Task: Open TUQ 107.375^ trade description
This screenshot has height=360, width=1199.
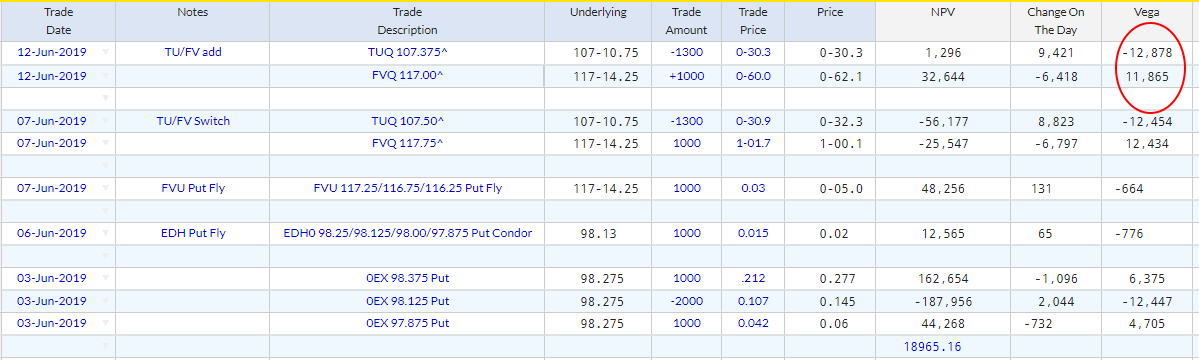Action: coord(407,52)
